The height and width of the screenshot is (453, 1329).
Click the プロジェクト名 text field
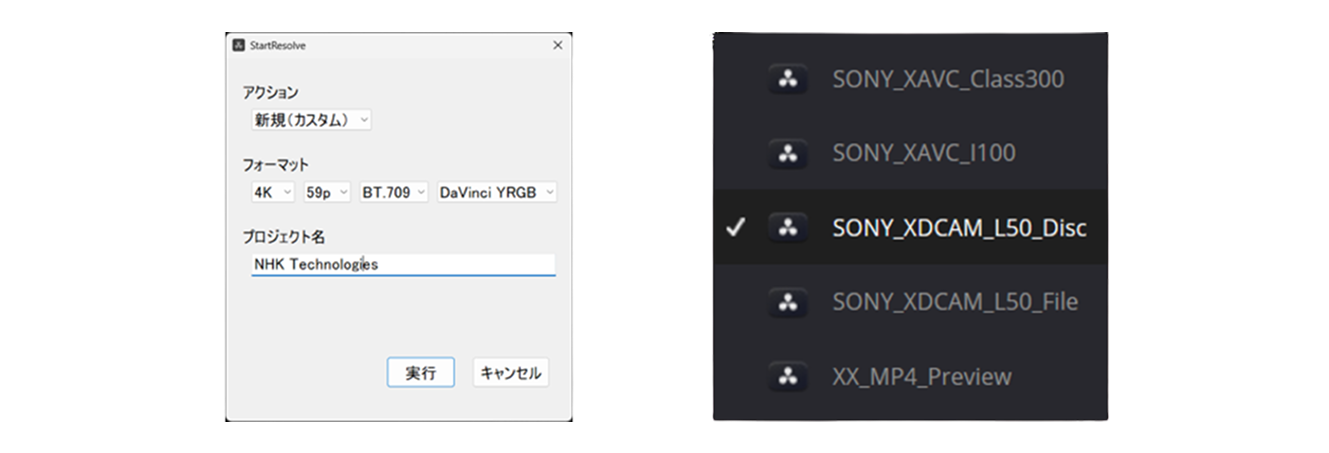(x=403, y=265)
